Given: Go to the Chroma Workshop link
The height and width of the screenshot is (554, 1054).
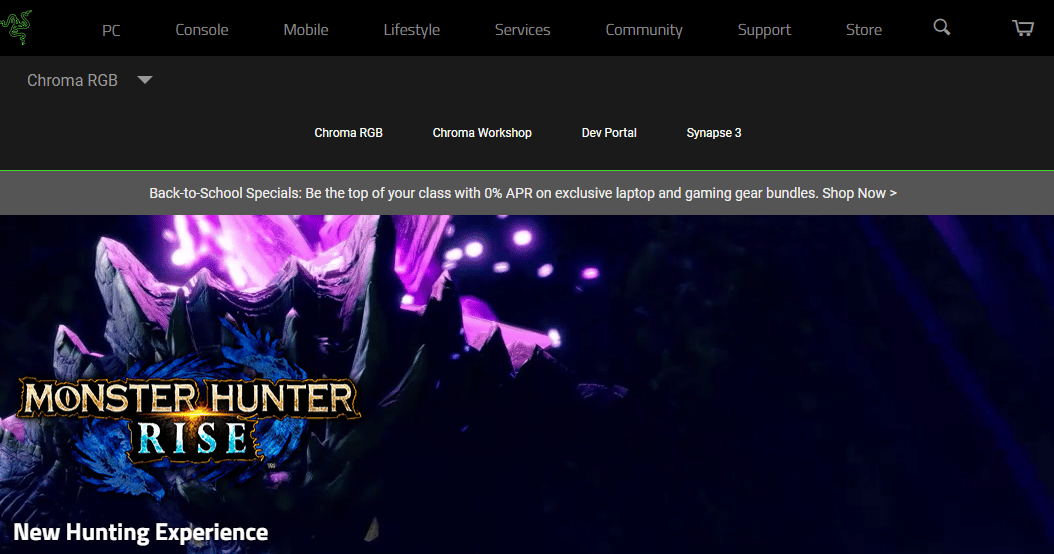Looking at the screenshot, I should 482,132.
